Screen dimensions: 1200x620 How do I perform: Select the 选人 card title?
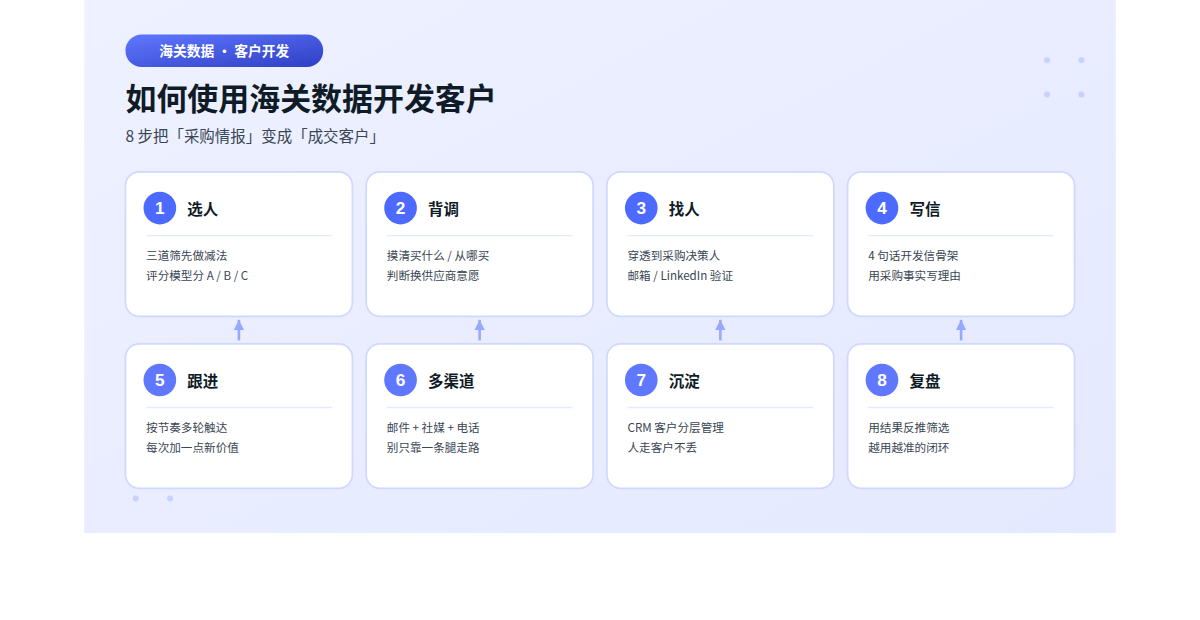[x=202, y=209]
